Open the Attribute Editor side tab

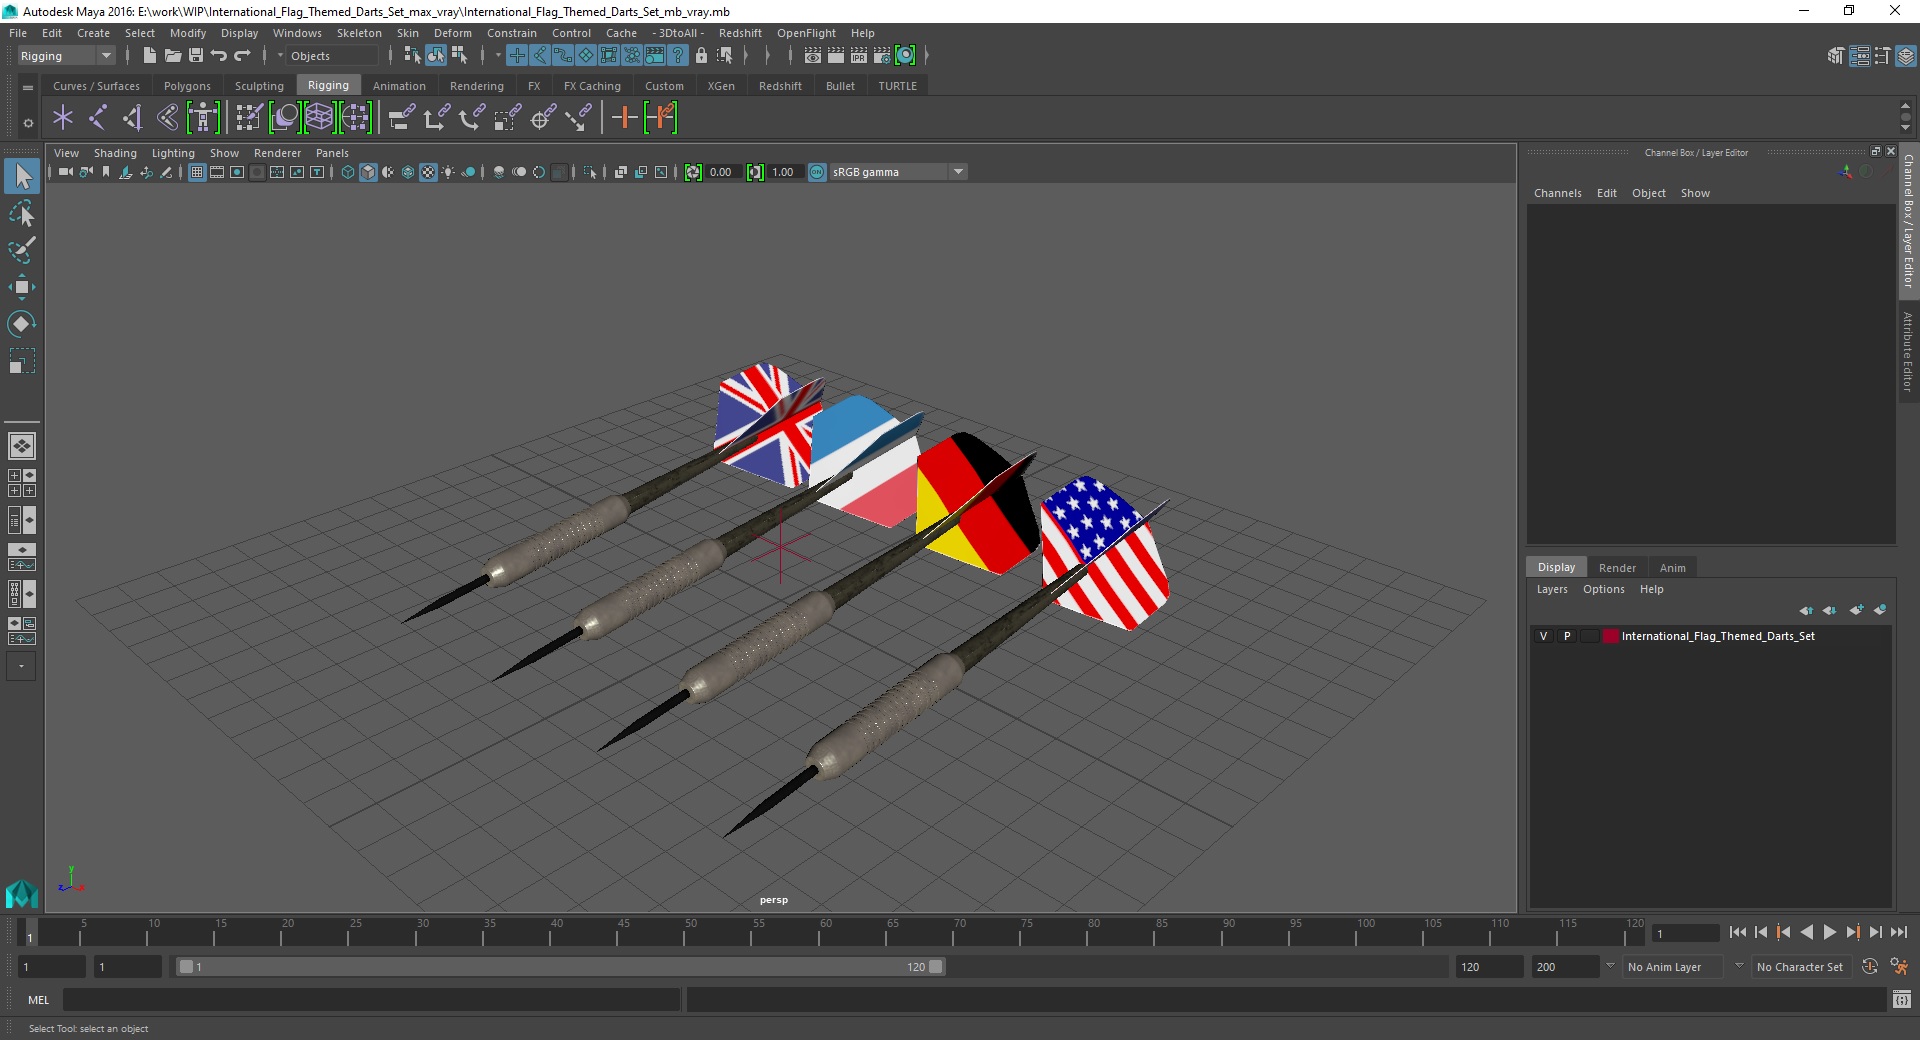[1908, 352]
